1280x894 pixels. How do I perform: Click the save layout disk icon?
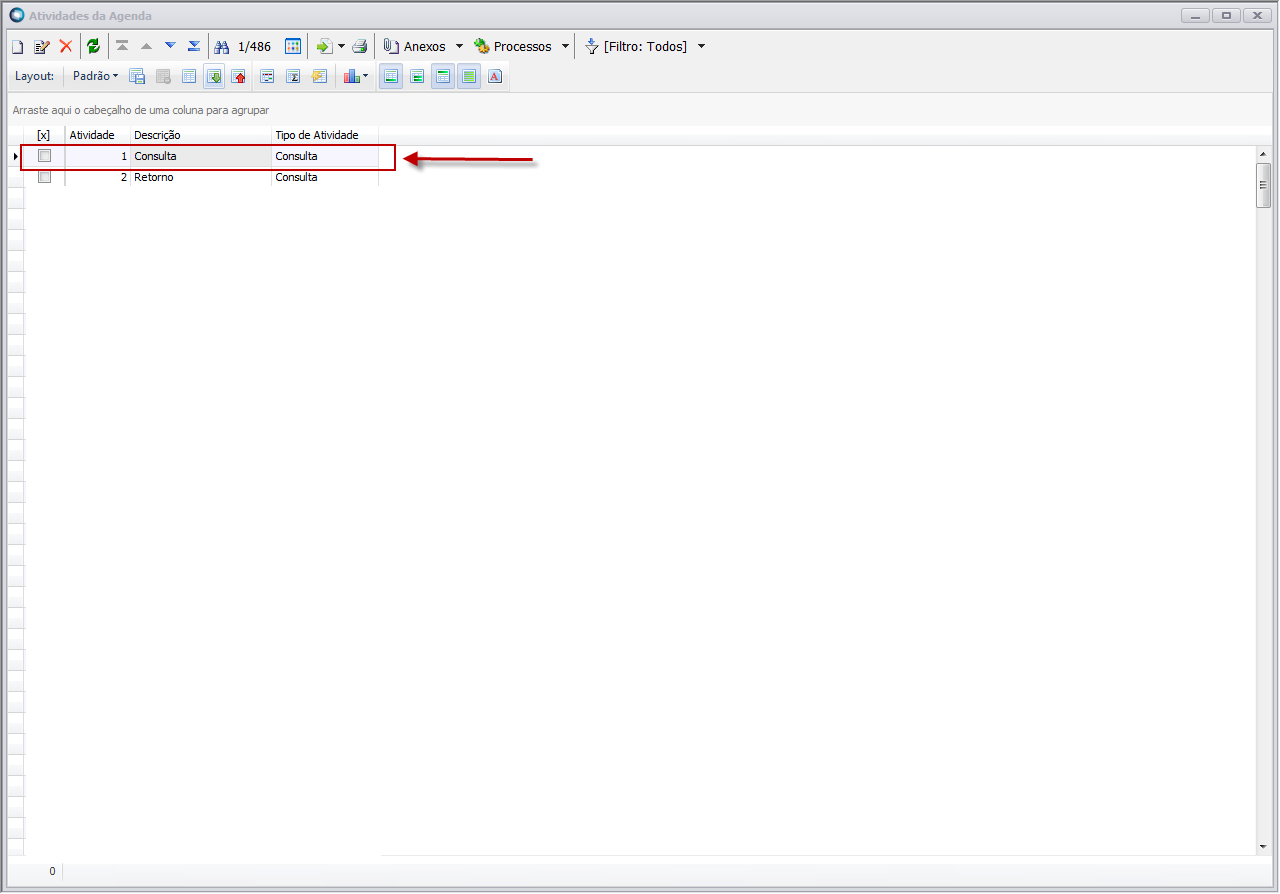point(137,76)
